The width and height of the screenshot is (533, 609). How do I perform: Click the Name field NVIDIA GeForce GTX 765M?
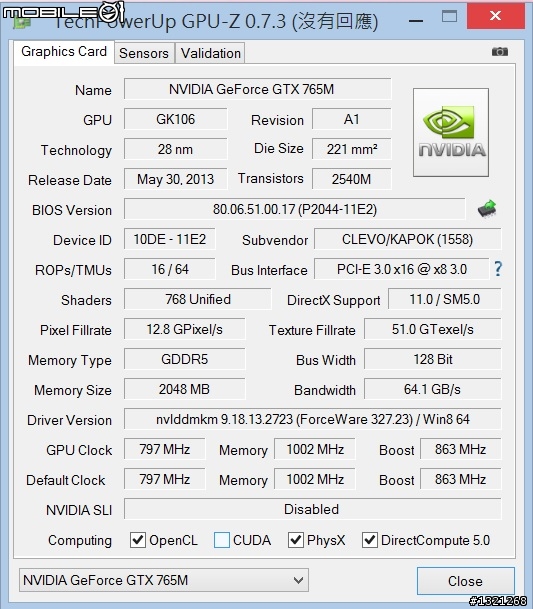click(258, 89)
